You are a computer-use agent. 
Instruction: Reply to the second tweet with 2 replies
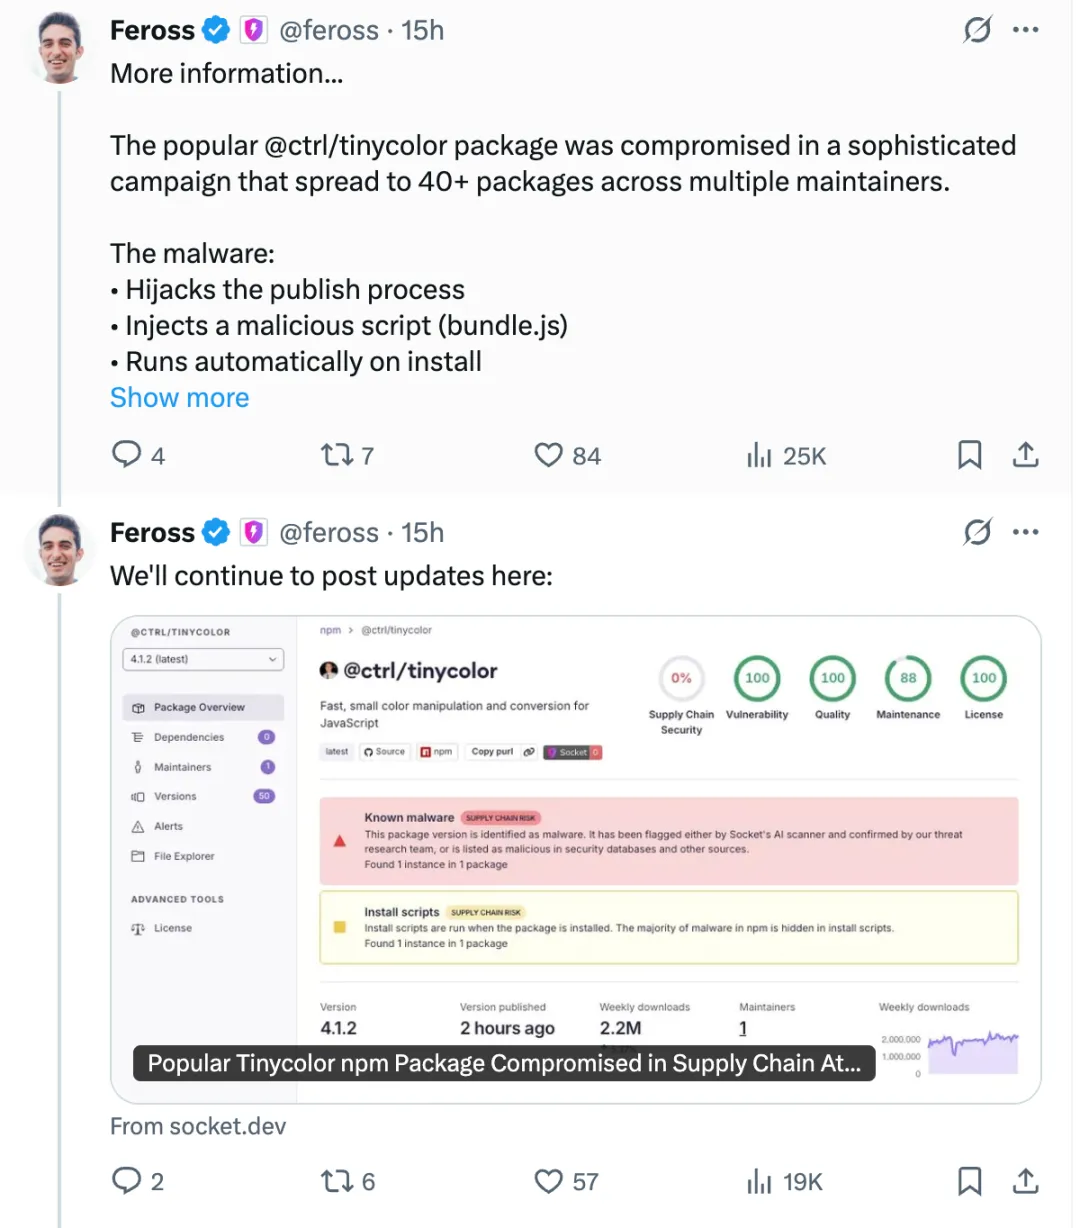[x=127, y=1181]
